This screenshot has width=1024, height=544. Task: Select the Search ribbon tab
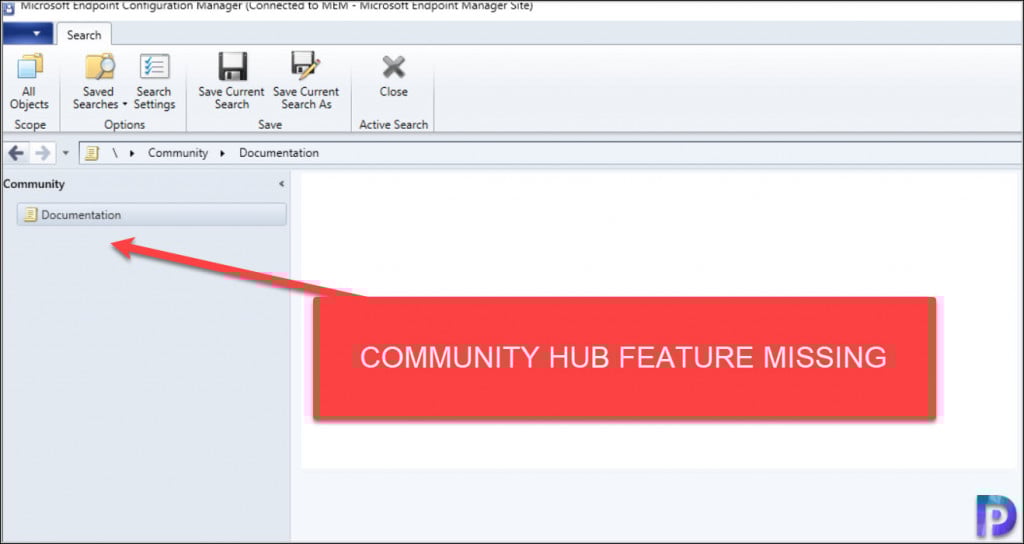(x=84, y=35)
